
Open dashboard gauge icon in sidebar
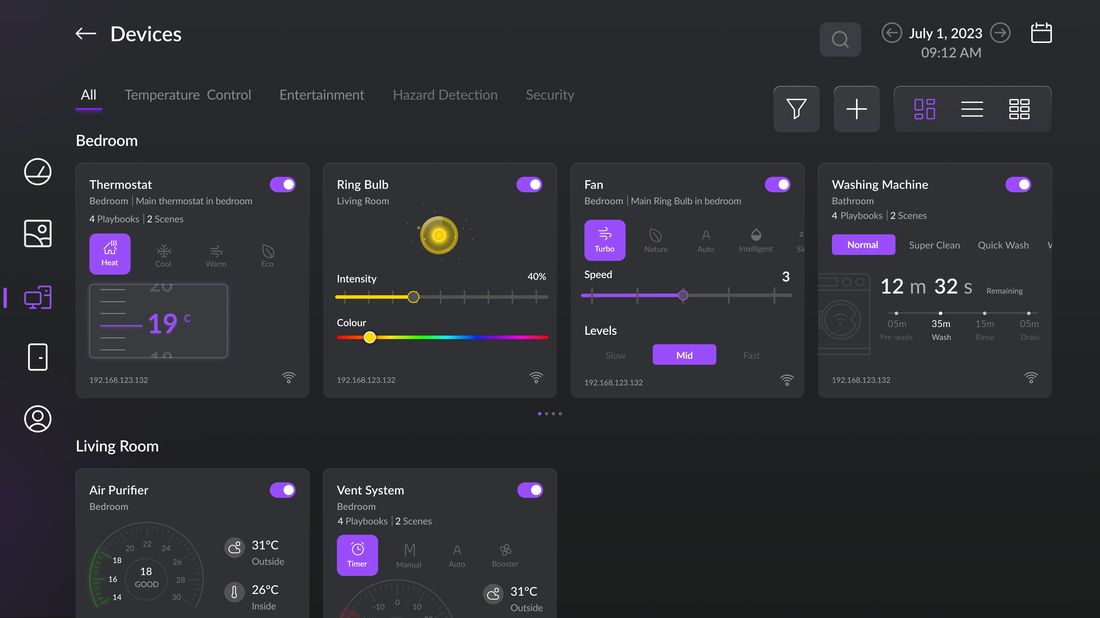[x=38, y=172]
